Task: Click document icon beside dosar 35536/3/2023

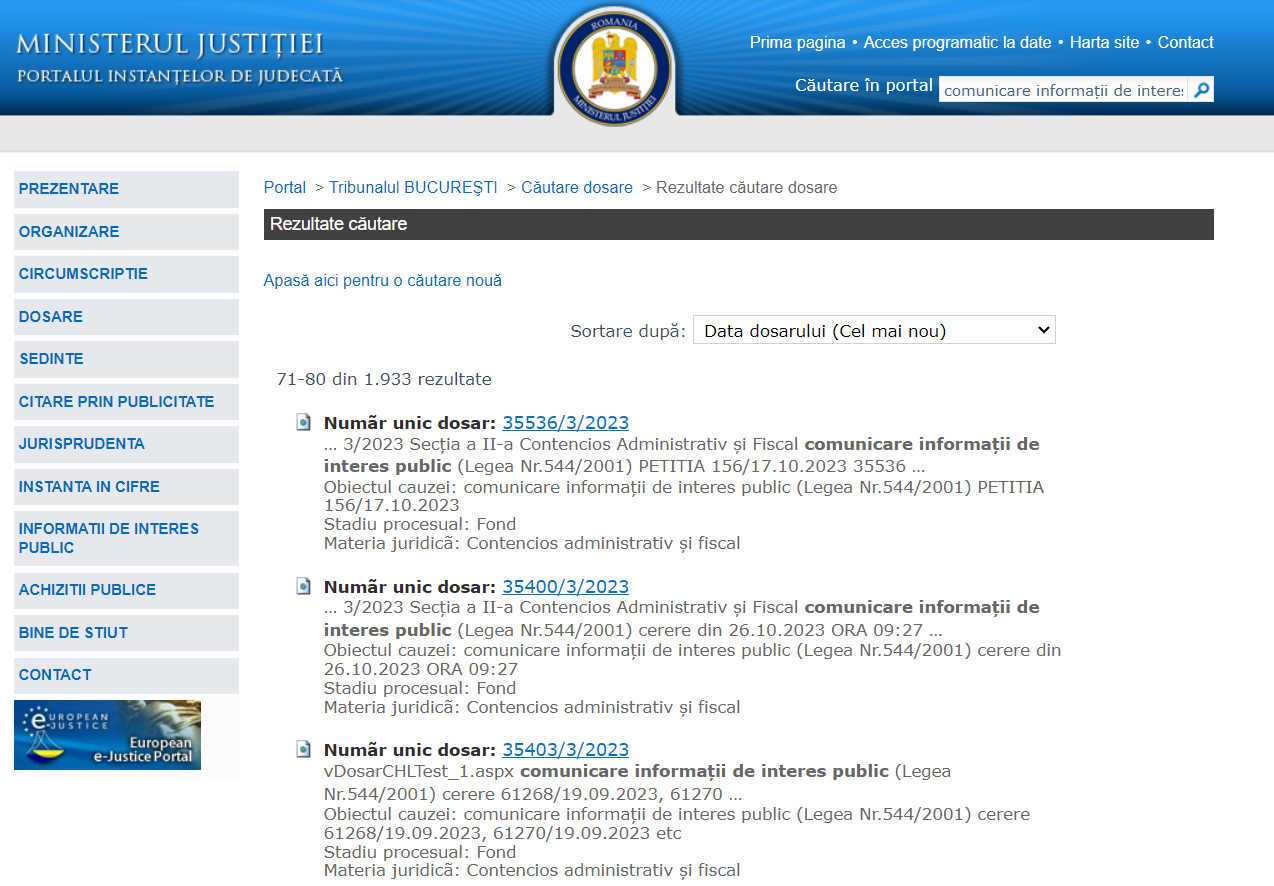Action: [x=304, y=422]
